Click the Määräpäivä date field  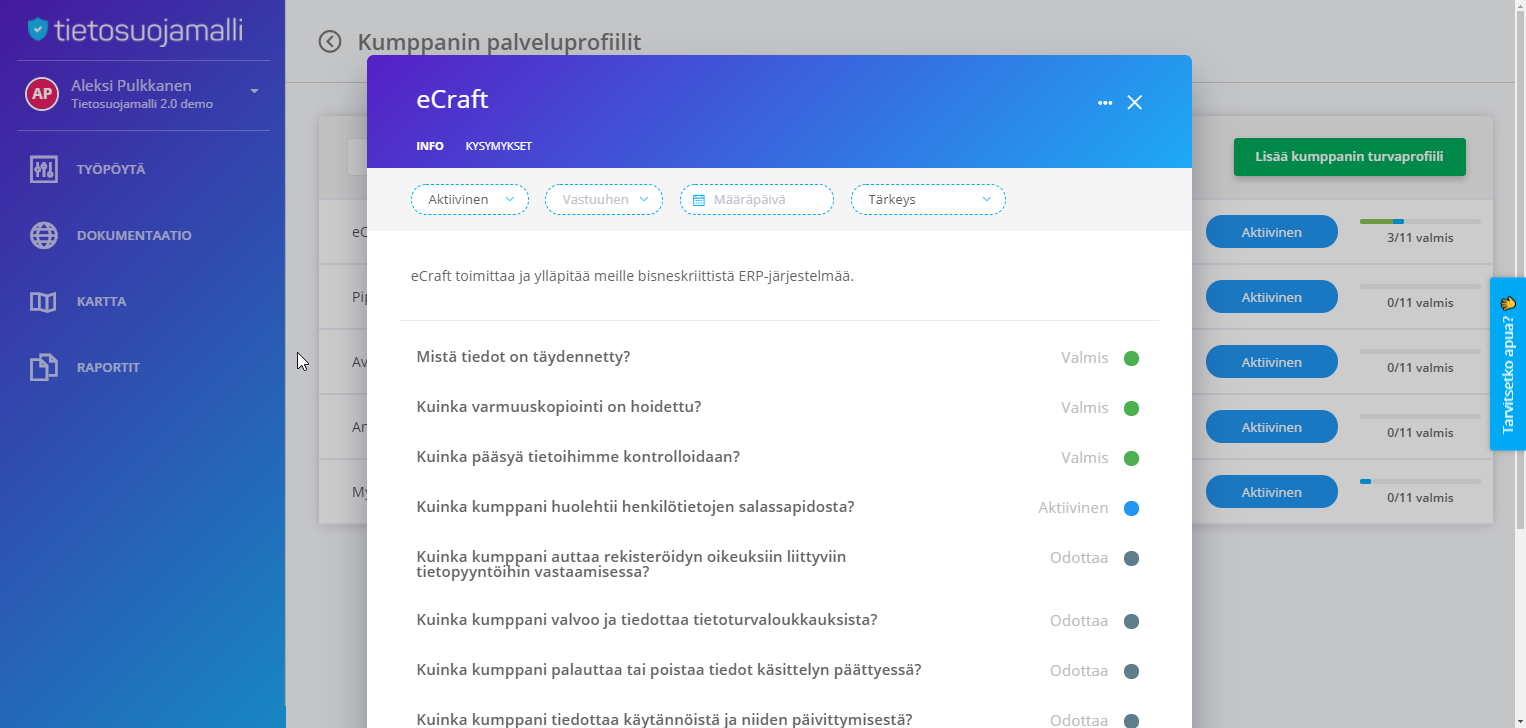pos(757,200)
